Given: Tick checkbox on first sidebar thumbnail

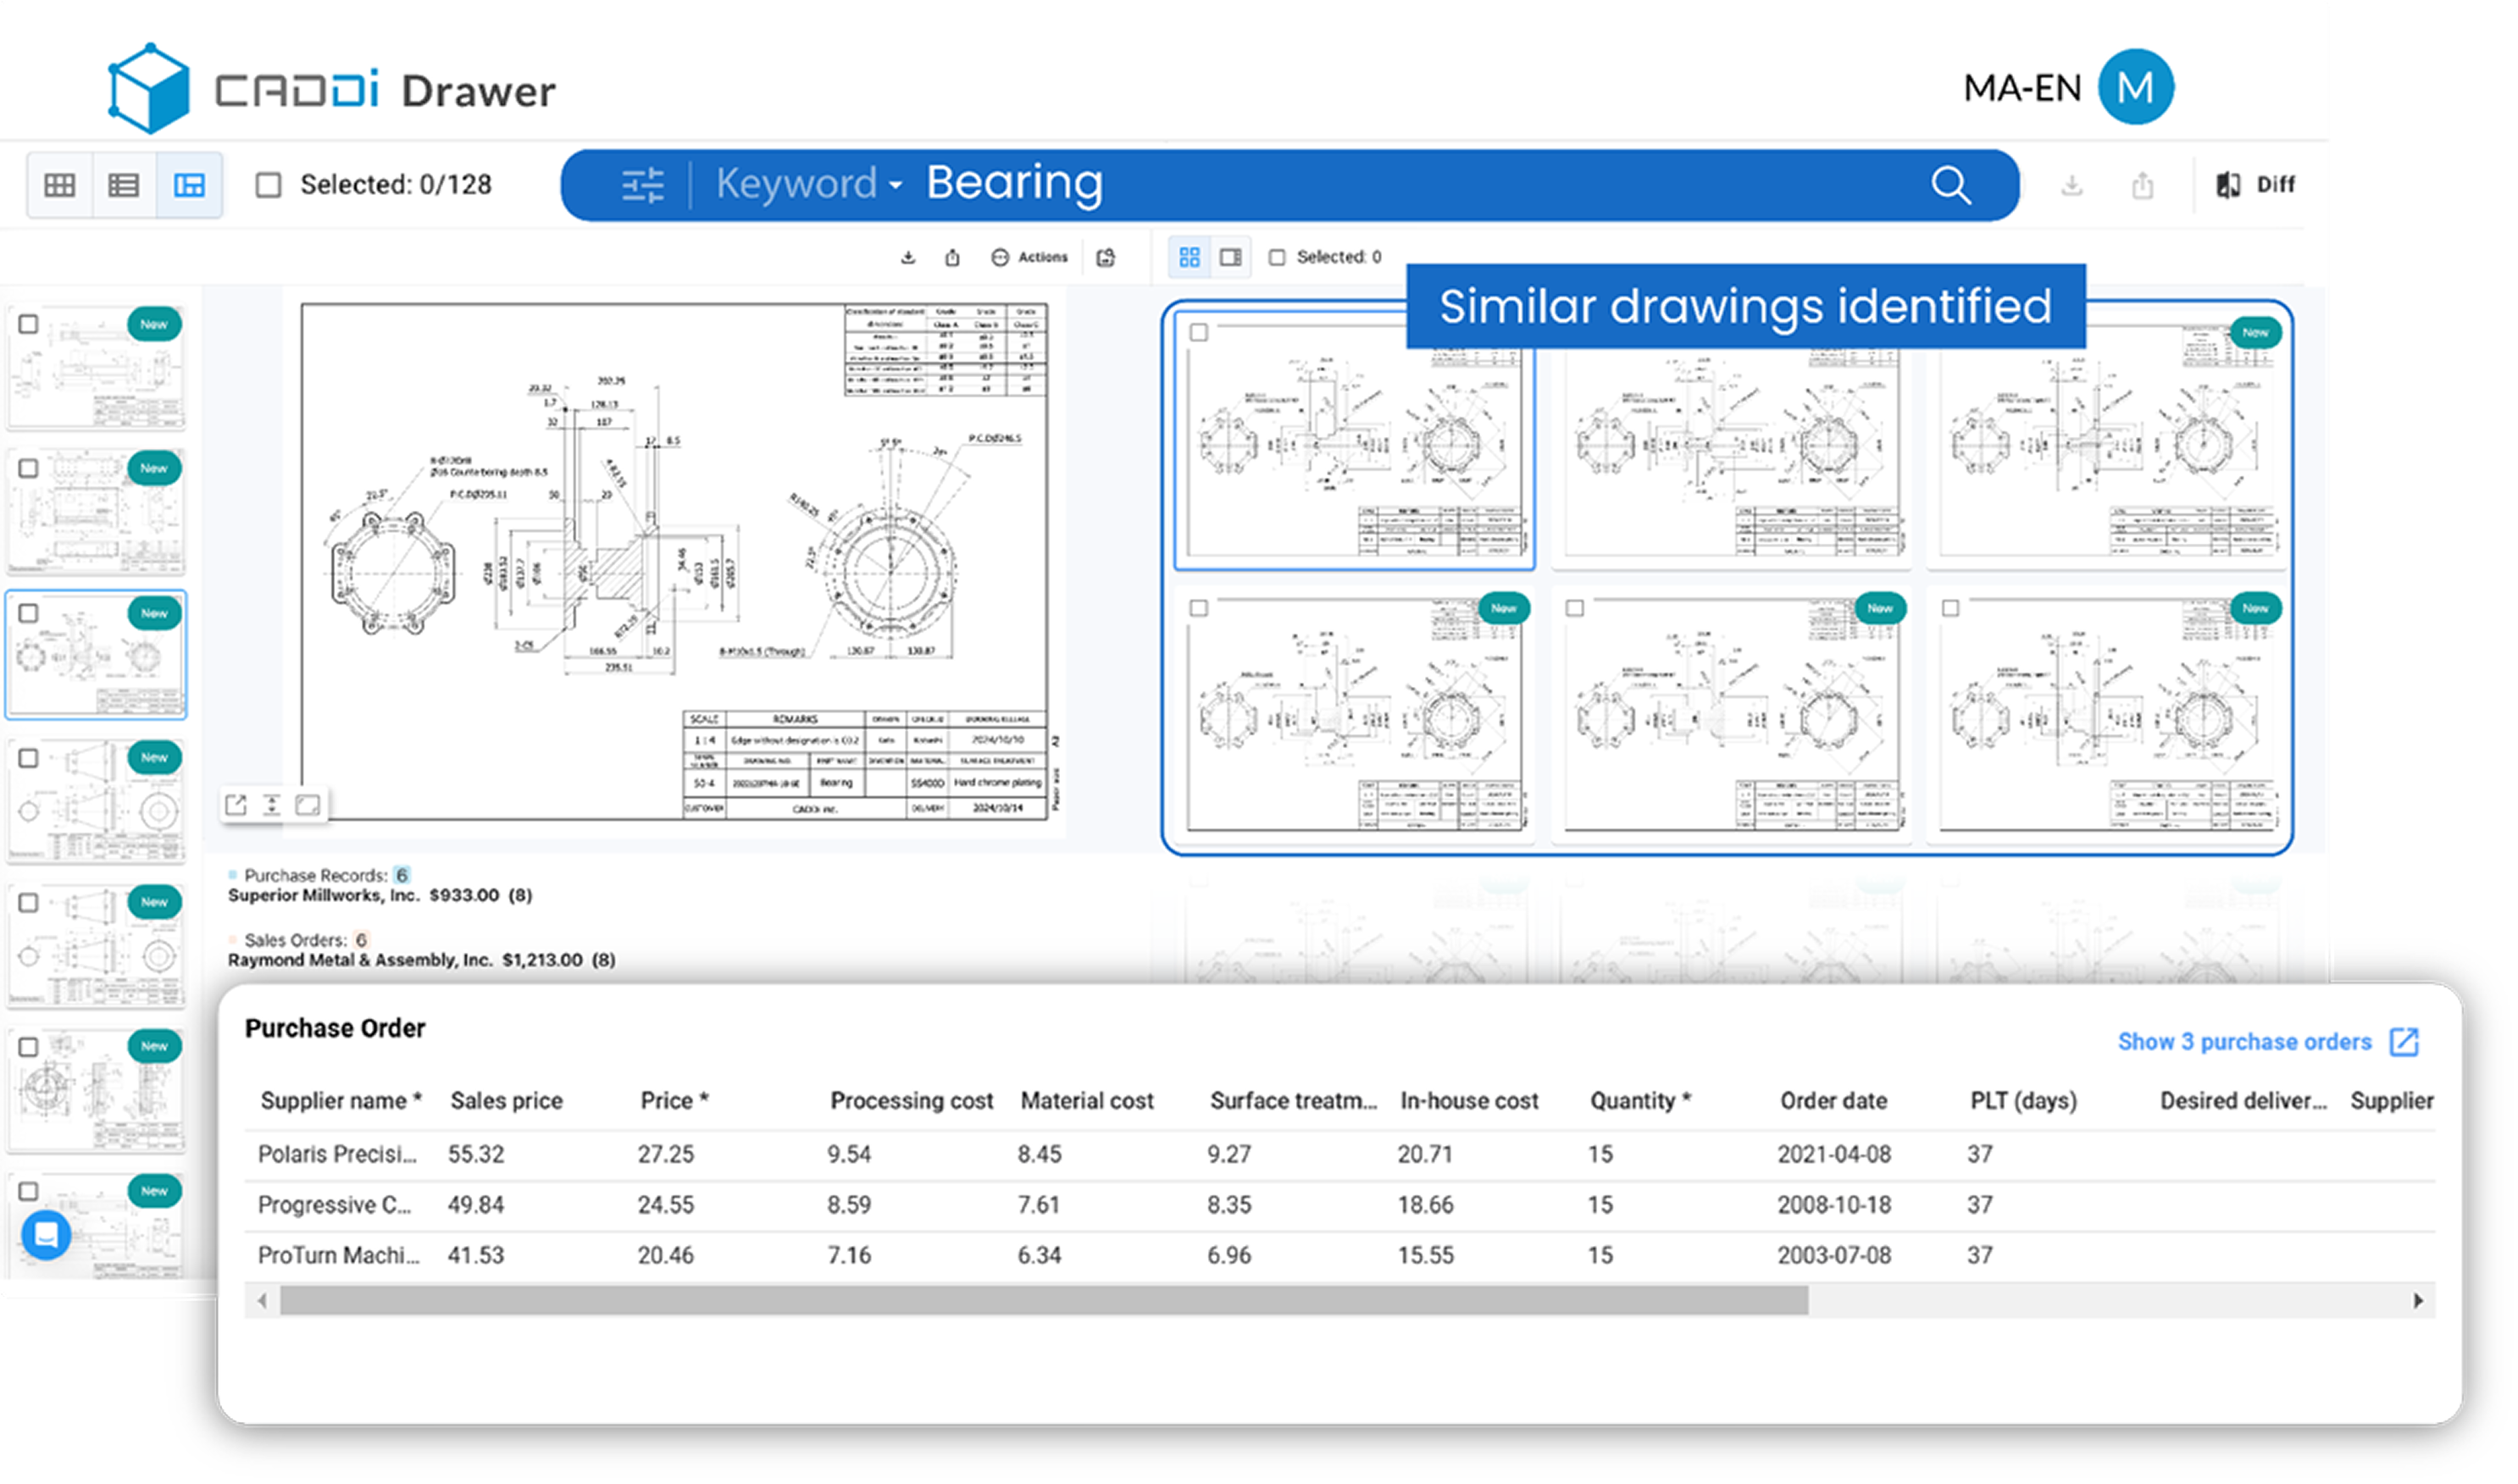Looking at the screenshot, I should tap(29, 324).
